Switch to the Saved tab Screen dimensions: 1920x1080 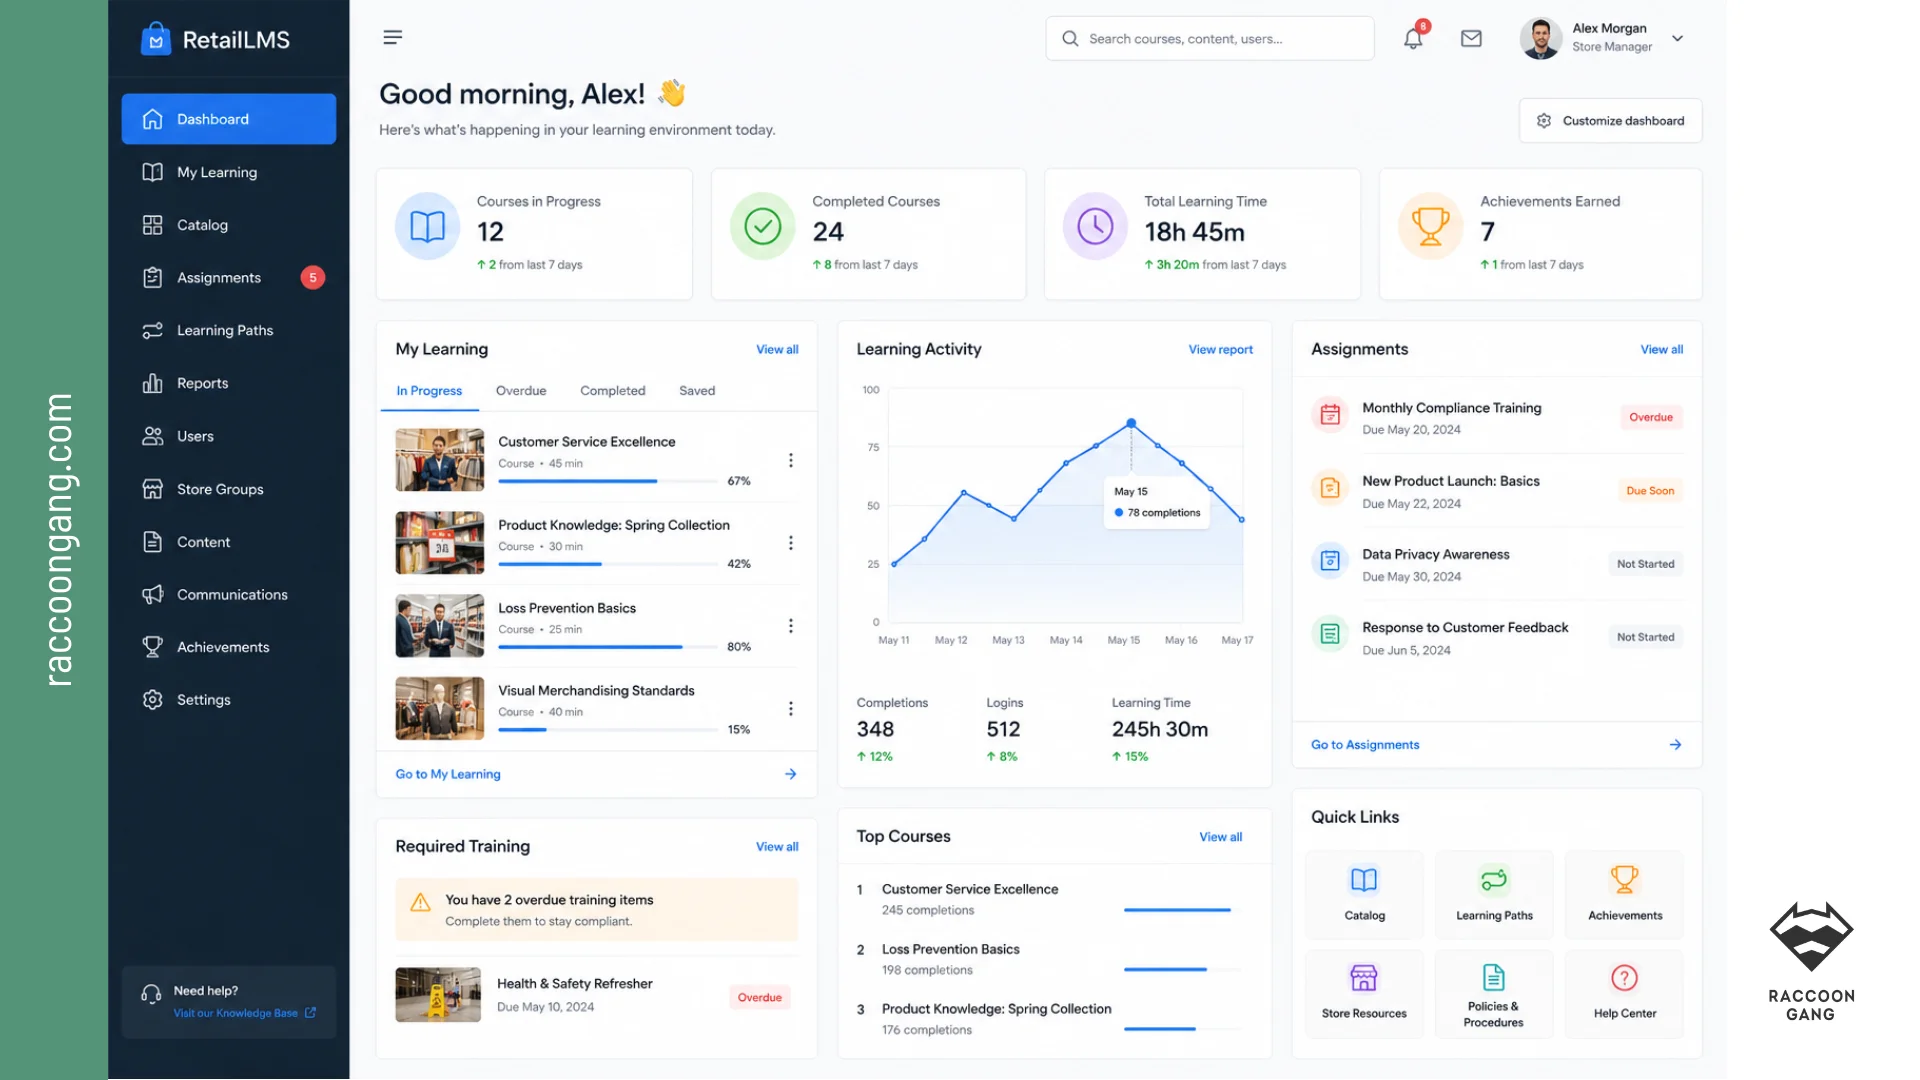pyautogui.click(x=697, y=391)
